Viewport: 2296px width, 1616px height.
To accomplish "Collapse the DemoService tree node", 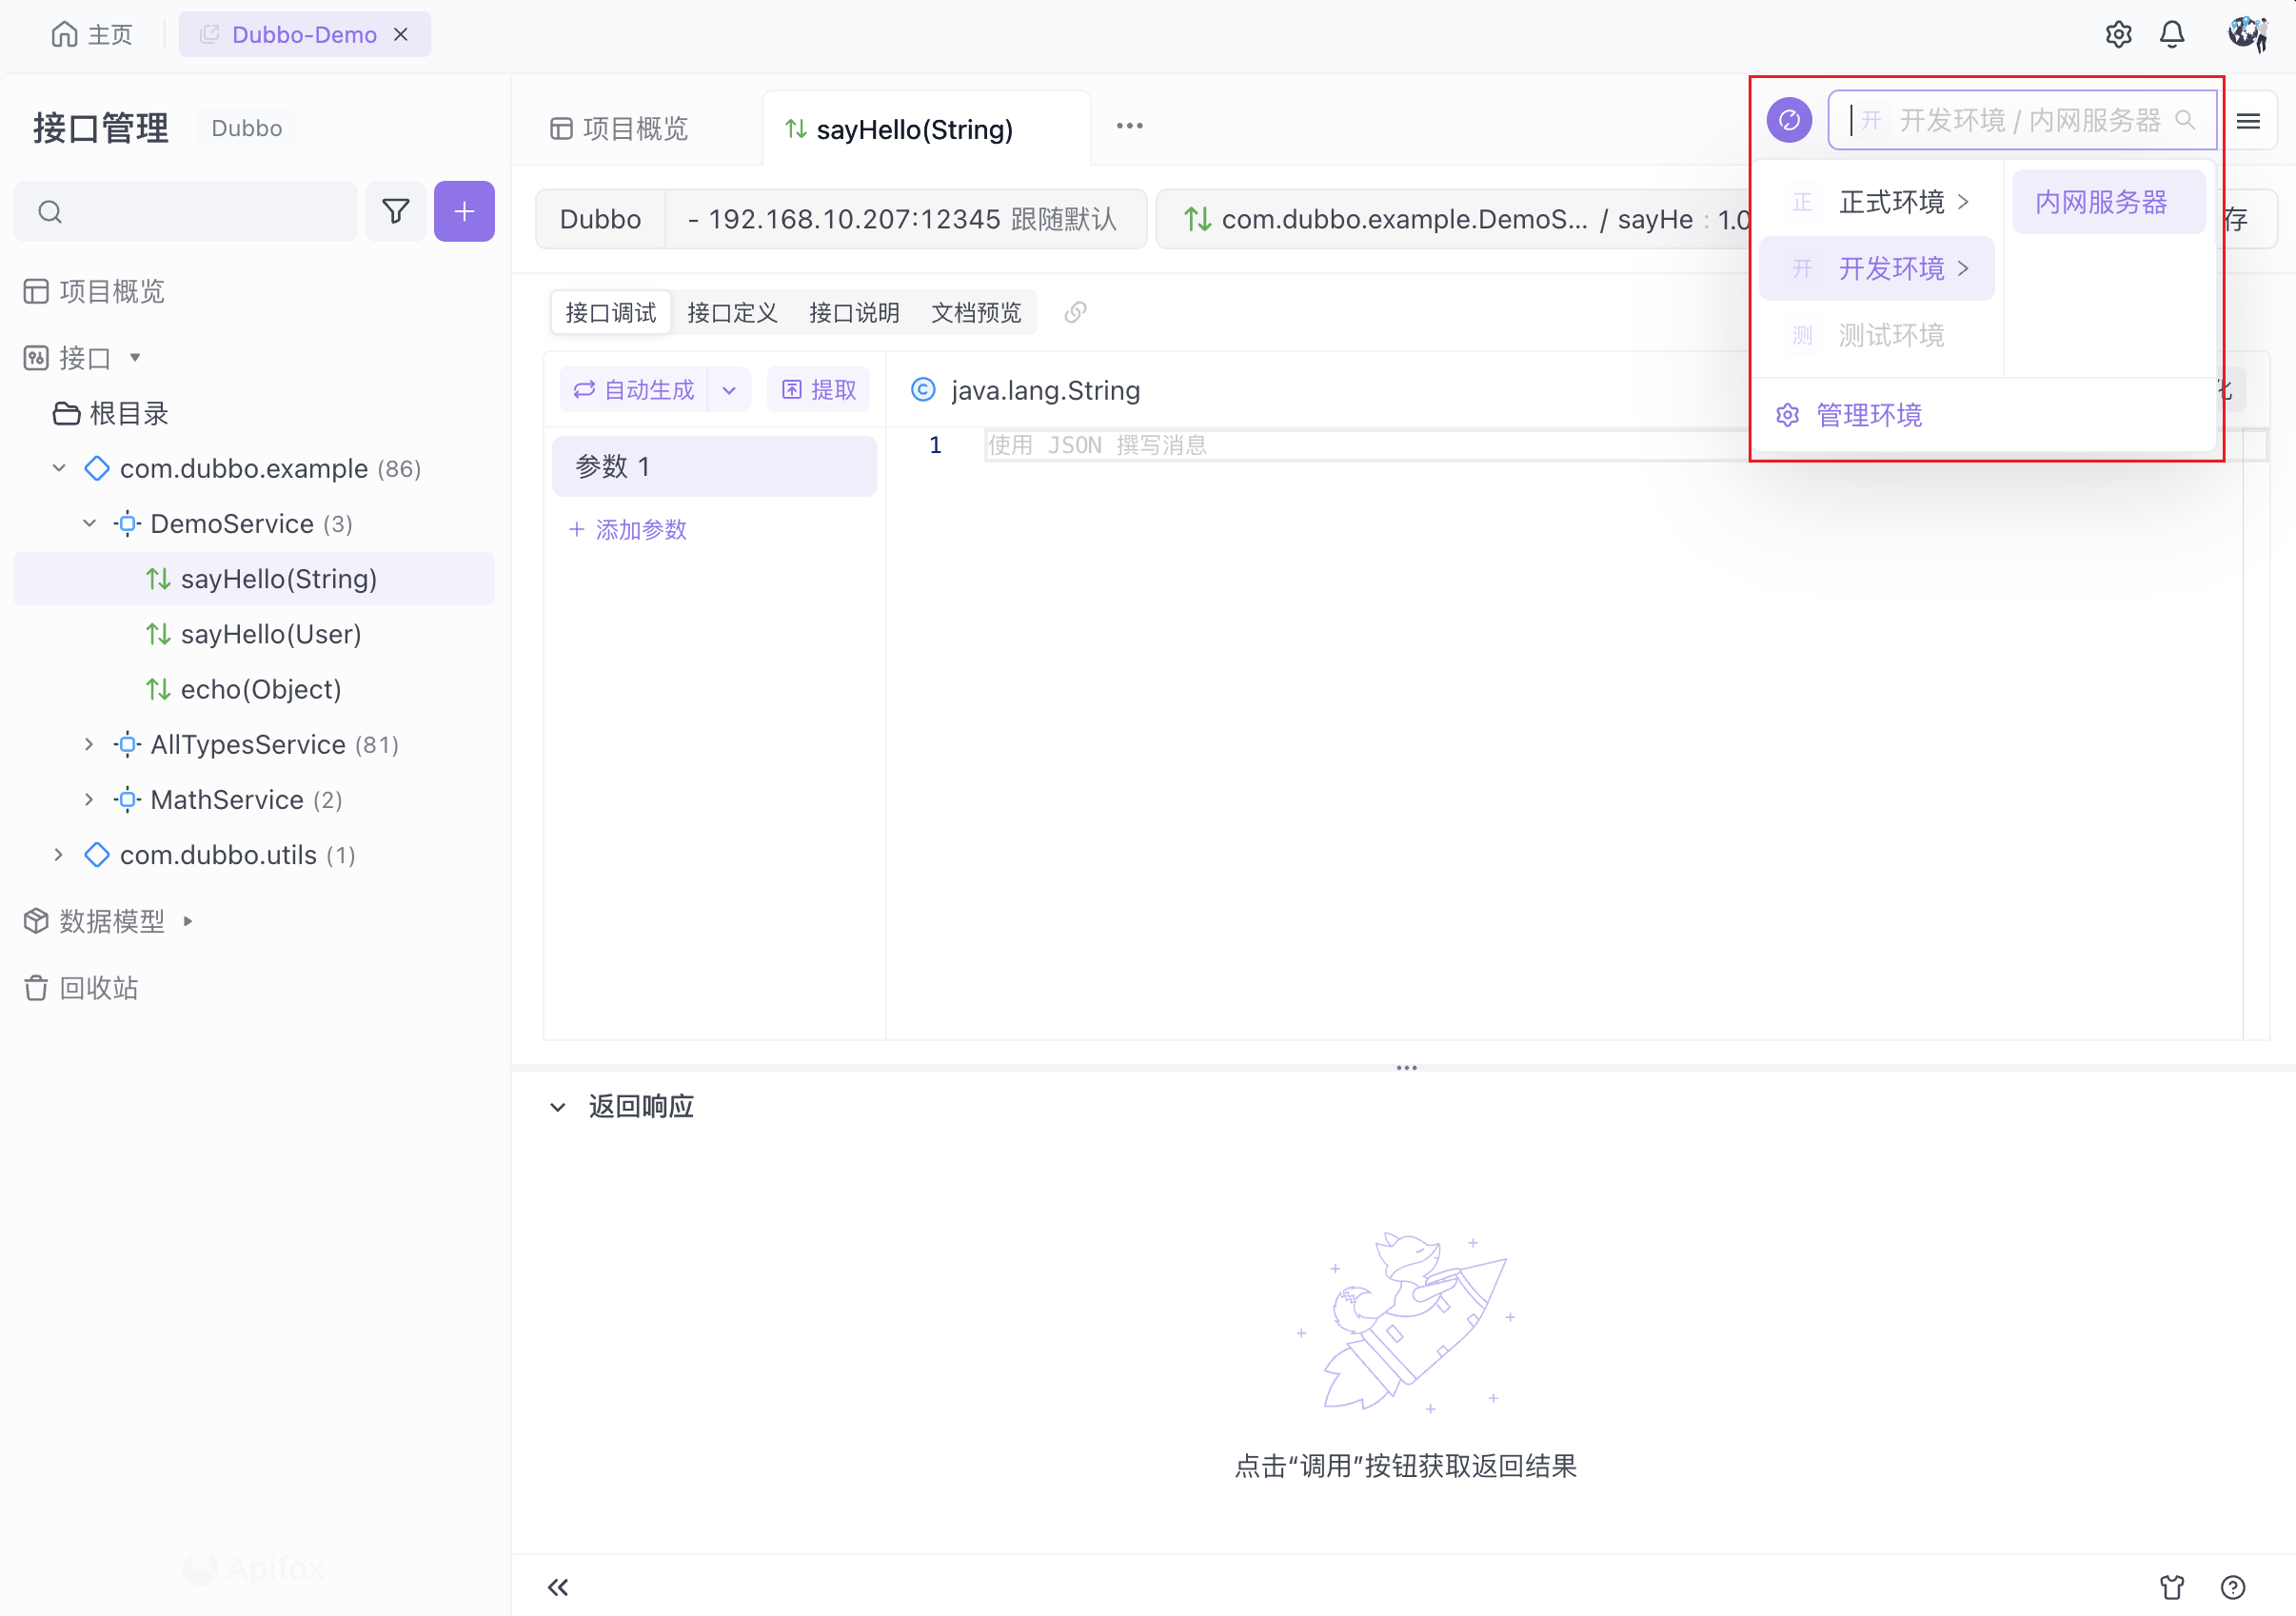I will coord(90,523).
